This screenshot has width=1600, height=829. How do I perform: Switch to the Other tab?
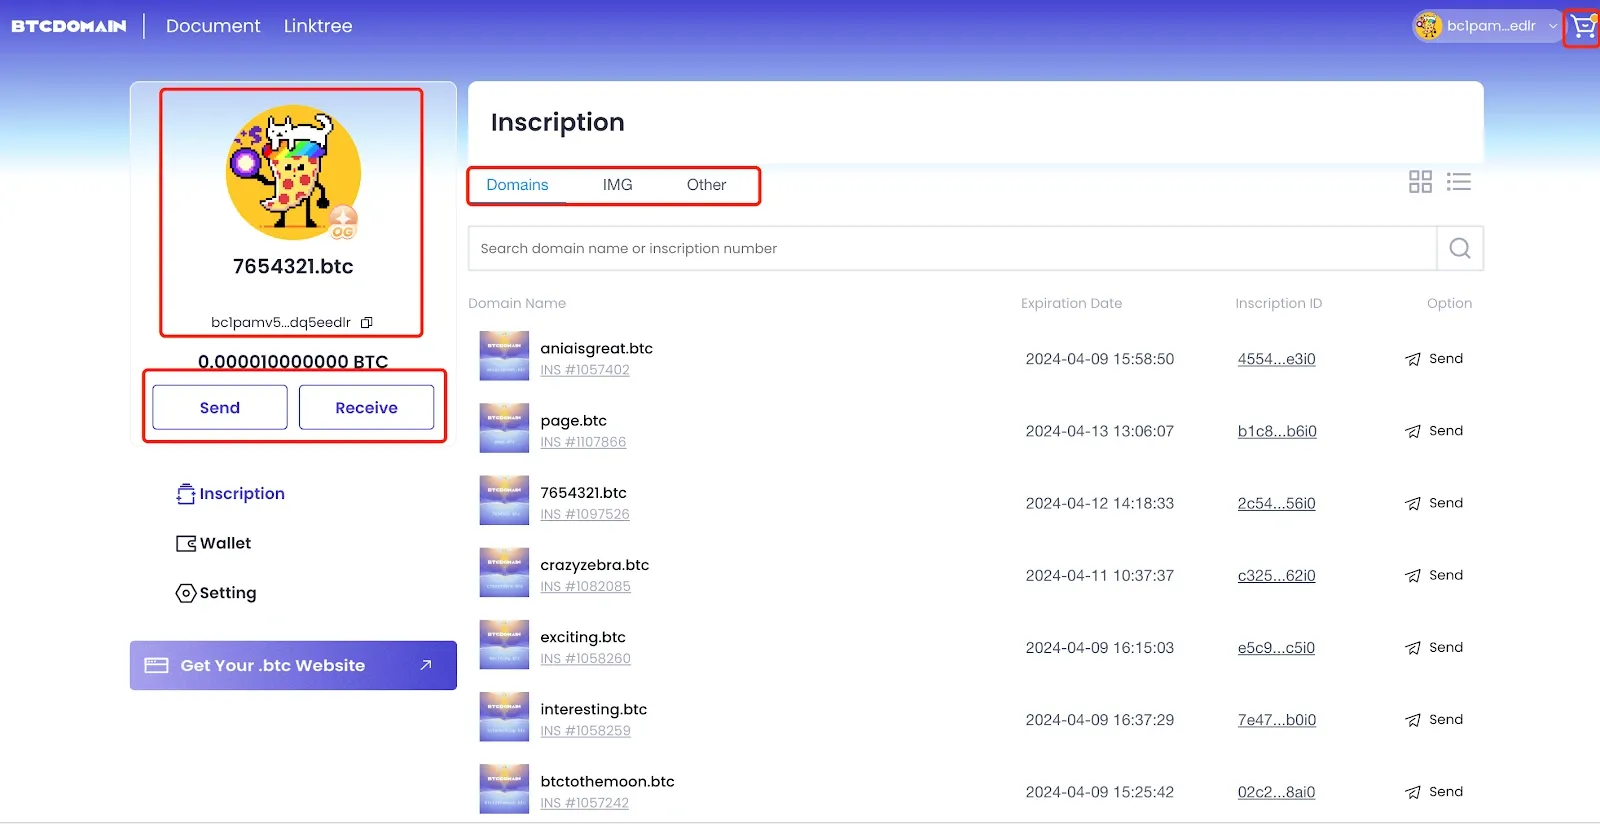tap(706, 185)
